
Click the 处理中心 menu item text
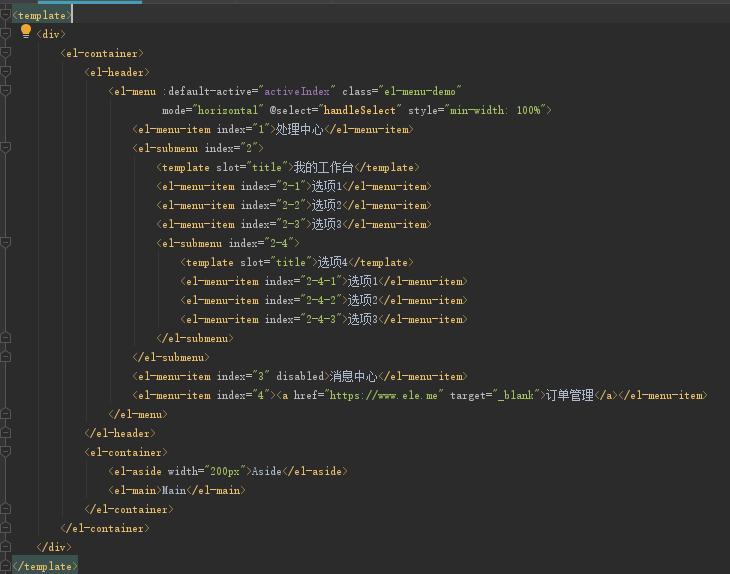pyautogui.click(x=299, y=129)
